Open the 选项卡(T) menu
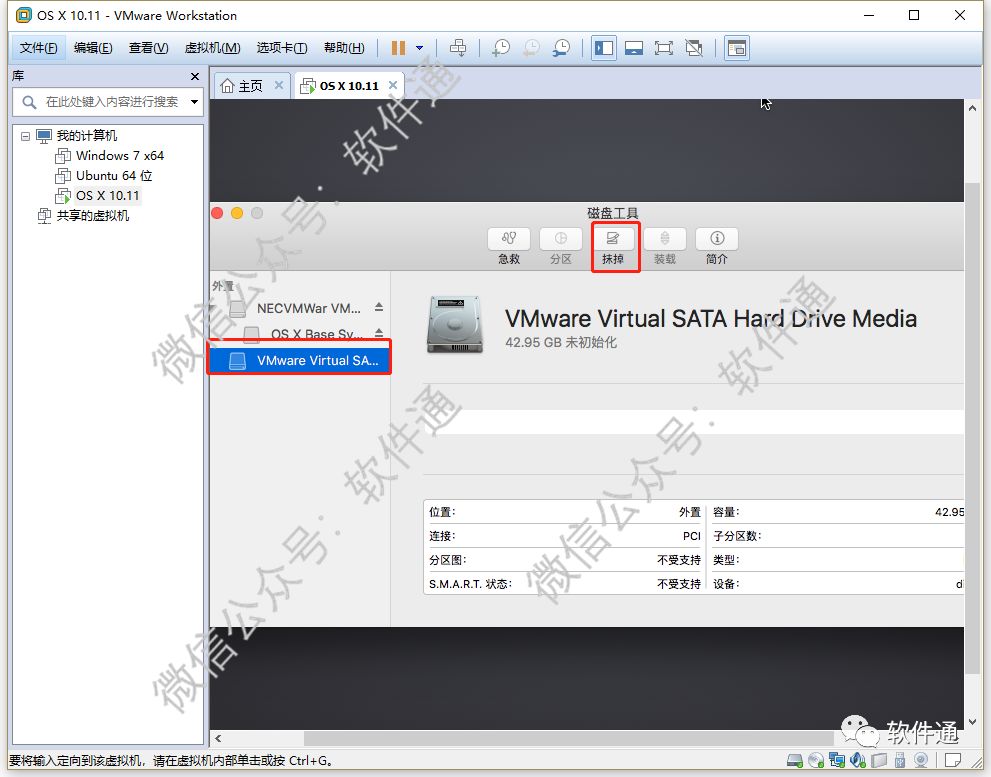Image resolution: width=991 pixels, height=777 pixels. 282,48
